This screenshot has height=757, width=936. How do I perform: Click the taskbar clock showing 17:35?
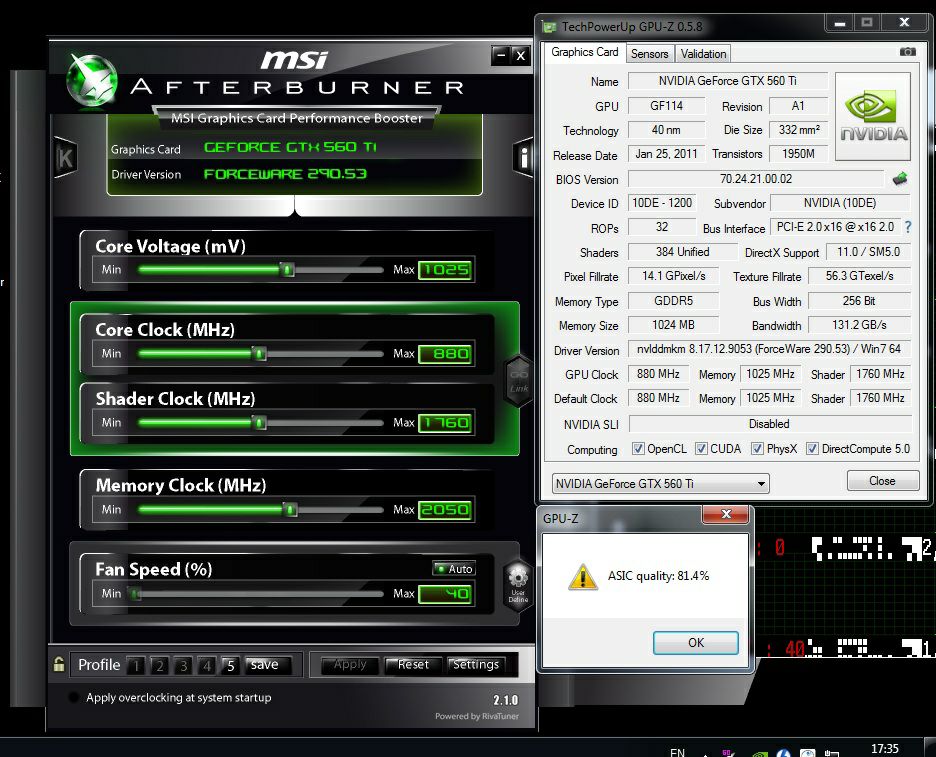885,749
